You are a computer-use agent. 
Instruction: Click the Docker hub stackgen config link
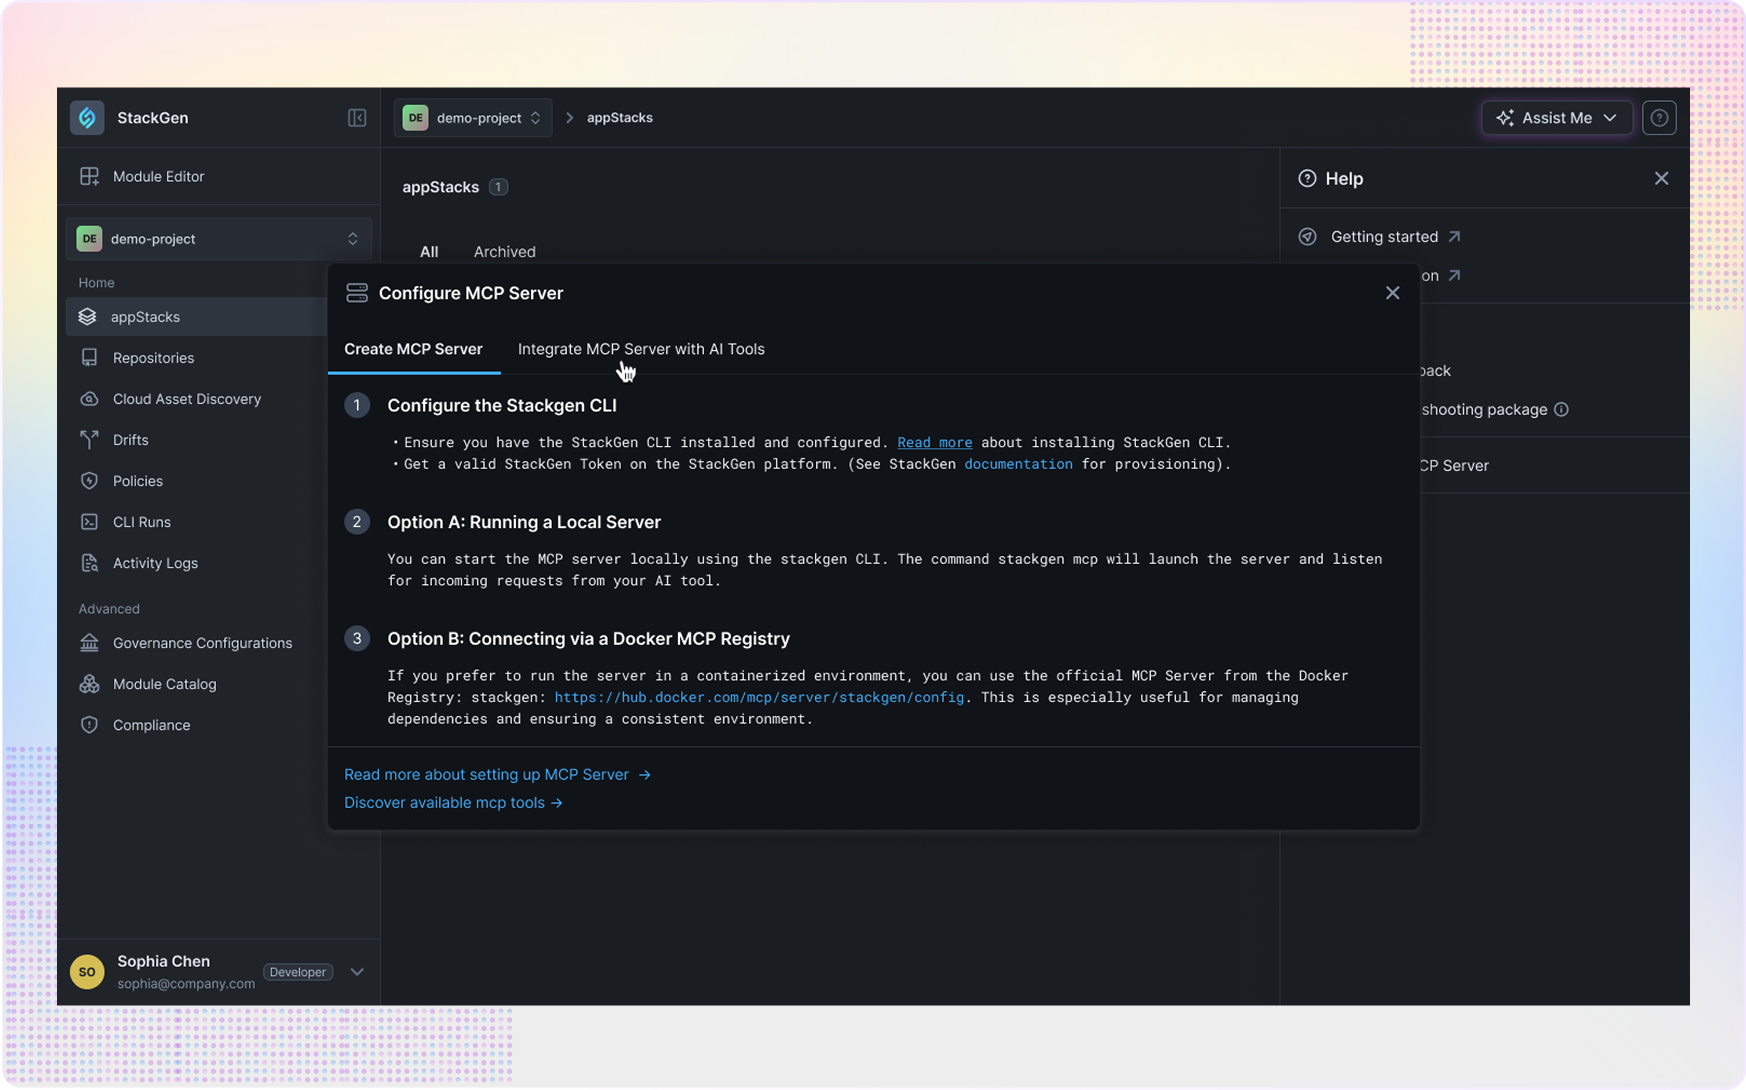tap(759, 698)
